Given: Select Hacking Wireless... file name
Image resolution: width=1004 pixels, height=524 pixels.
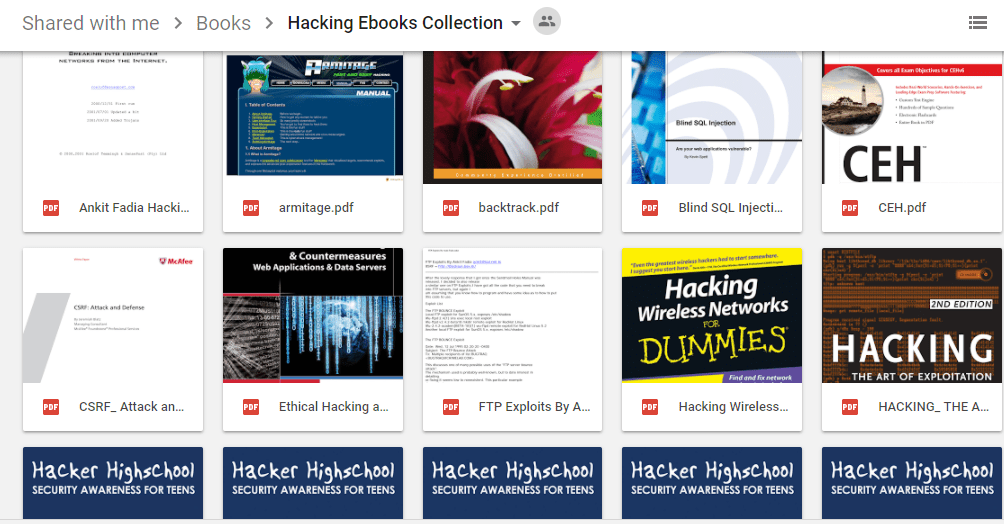Looking at the screenshot, I should [733, 407].
